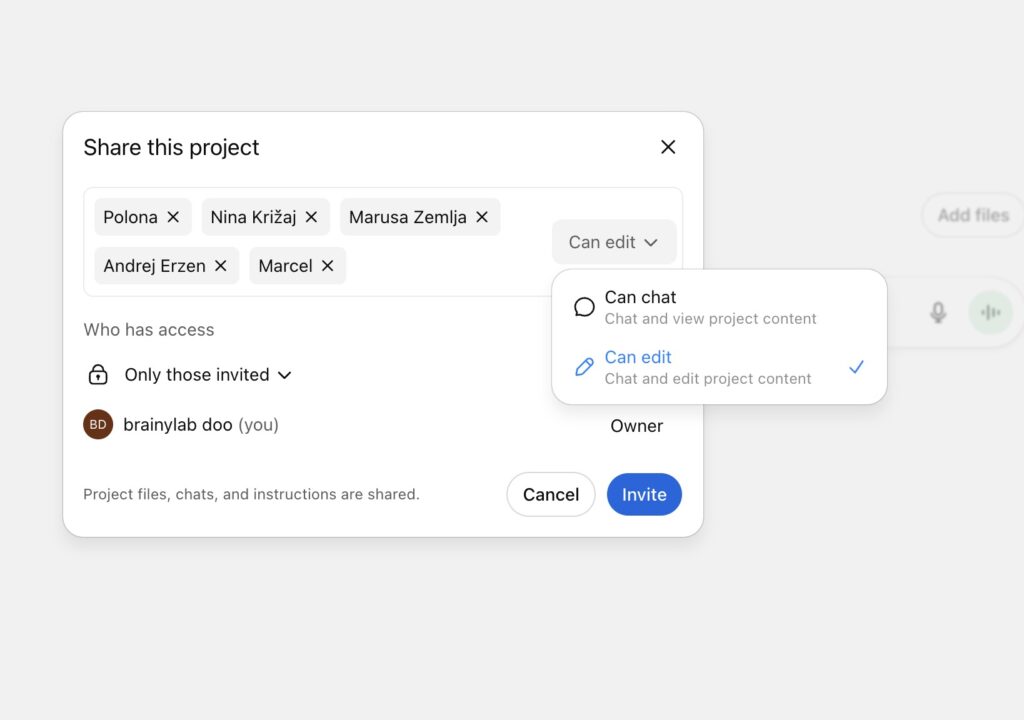Click the lock icon
The image size is (1024, 720).
(98, 375)
